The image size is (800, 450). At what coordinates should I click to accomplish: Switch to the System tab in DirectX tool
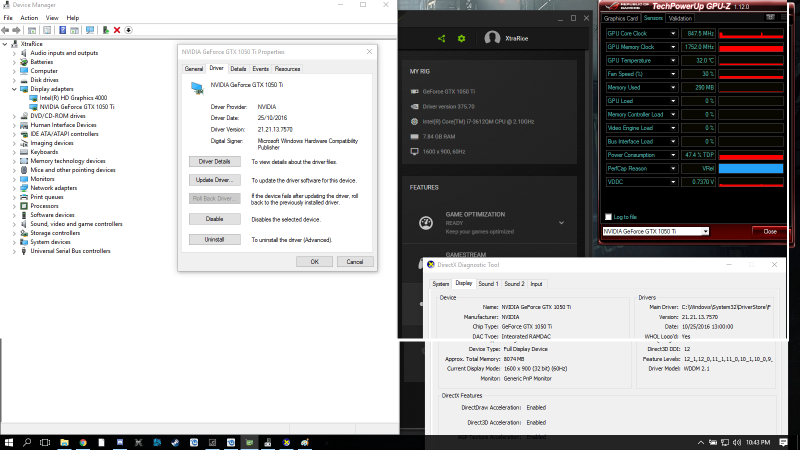tap(441, 284)
